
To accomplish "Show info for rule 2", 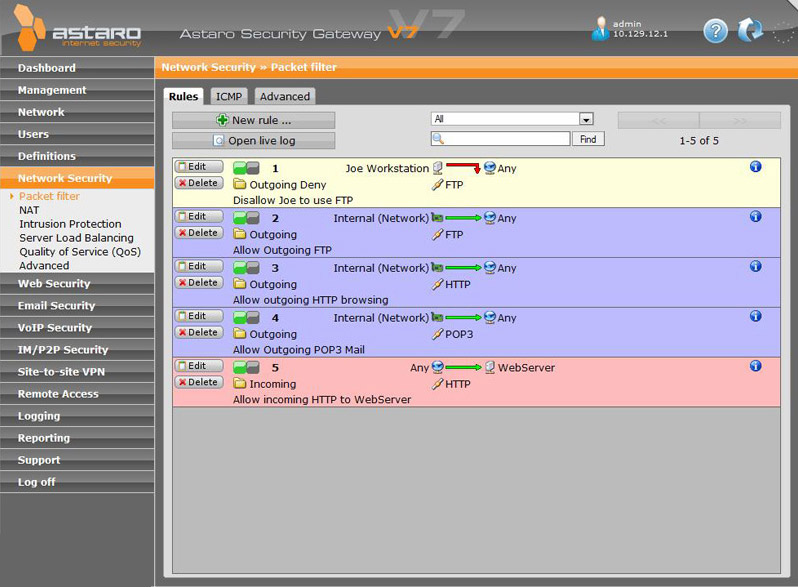I will (756, 216).
